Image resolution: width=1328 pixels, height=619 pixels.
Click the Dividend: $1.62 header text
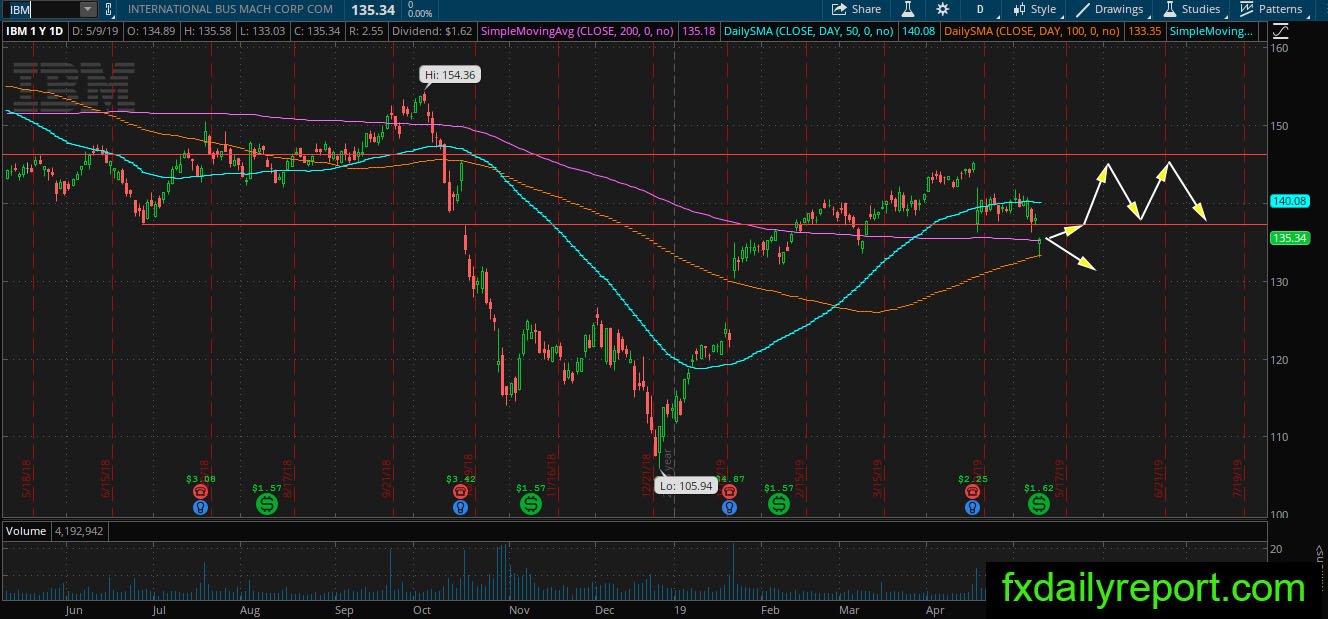pyautogui.click(x=433, y=31)
